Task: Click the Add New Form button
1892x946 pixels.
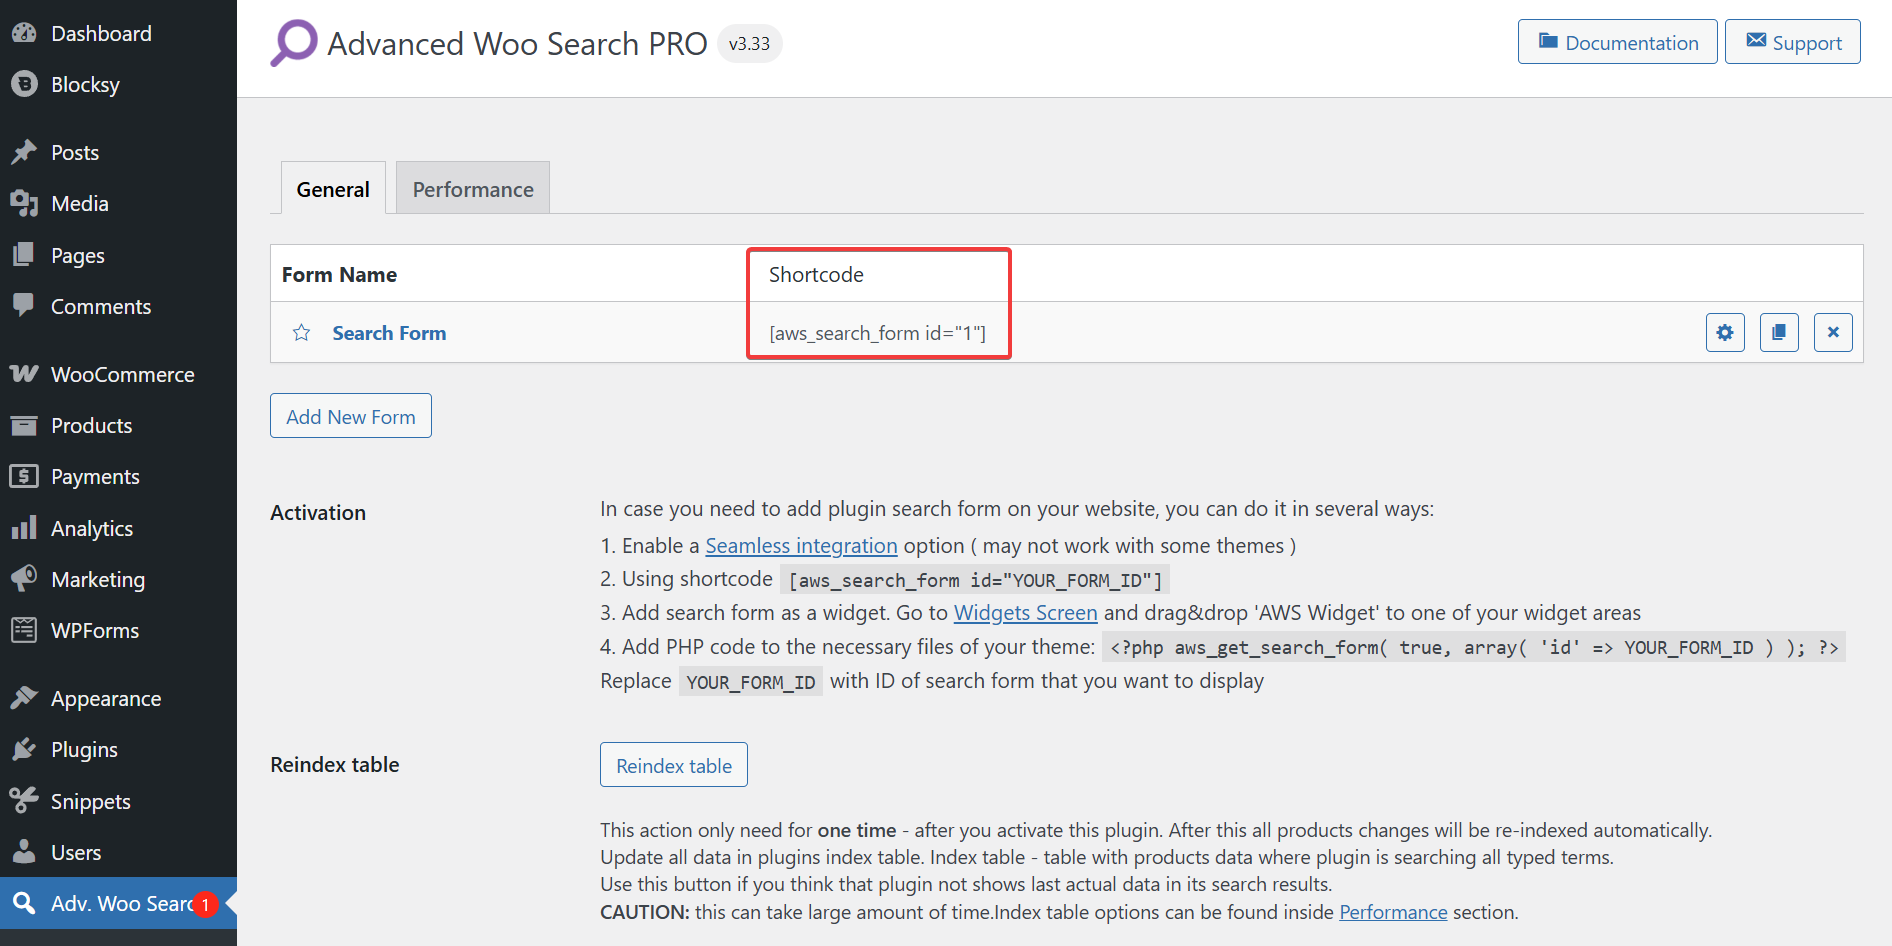Action: click(351, 416)
